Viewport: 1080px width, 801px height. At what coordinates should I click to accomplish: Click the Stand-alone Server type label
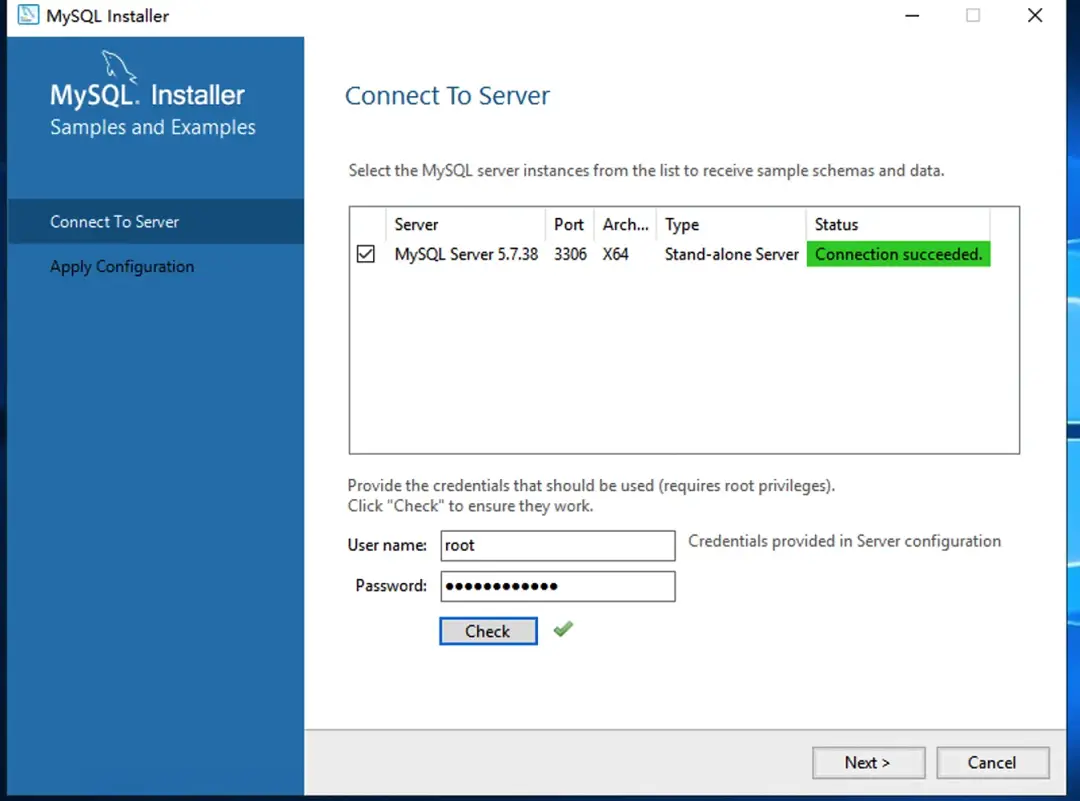click(731, 254)
